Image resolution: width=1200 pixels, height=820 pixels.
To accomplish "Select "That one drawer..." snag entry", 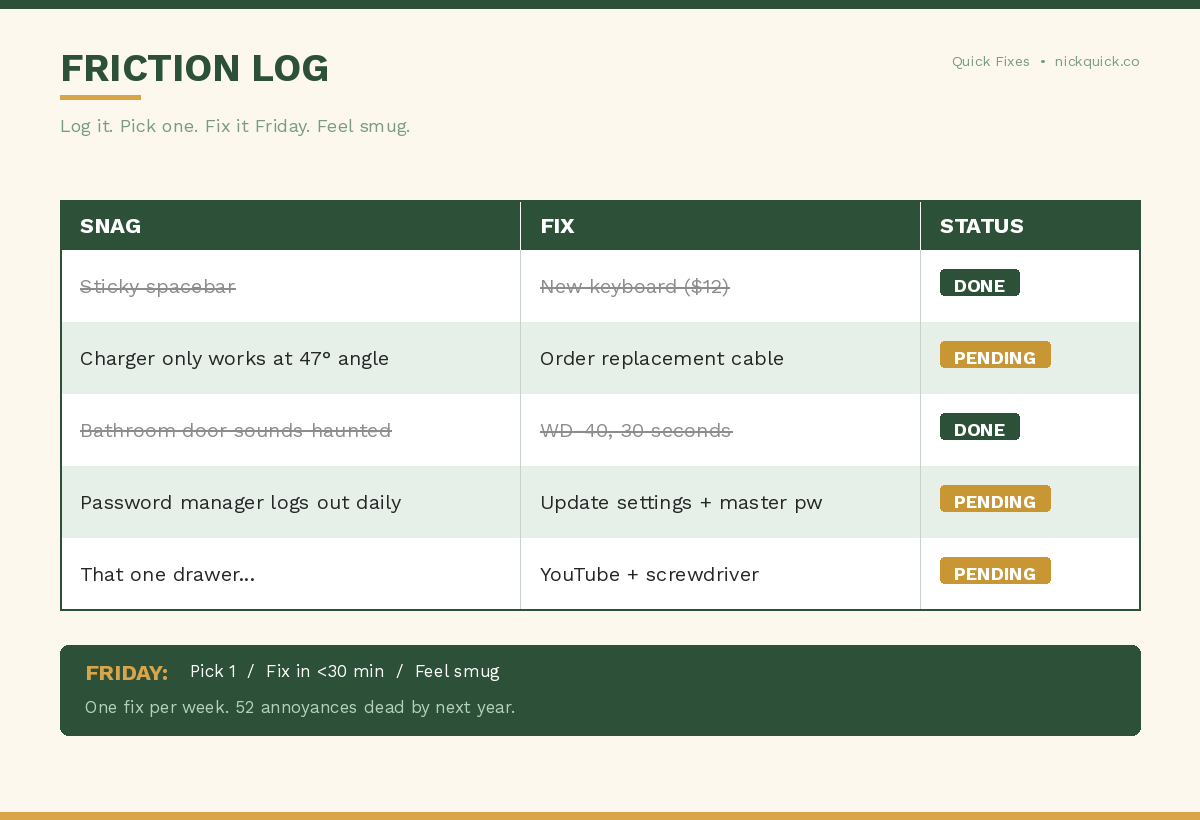I will pos(167,574).
